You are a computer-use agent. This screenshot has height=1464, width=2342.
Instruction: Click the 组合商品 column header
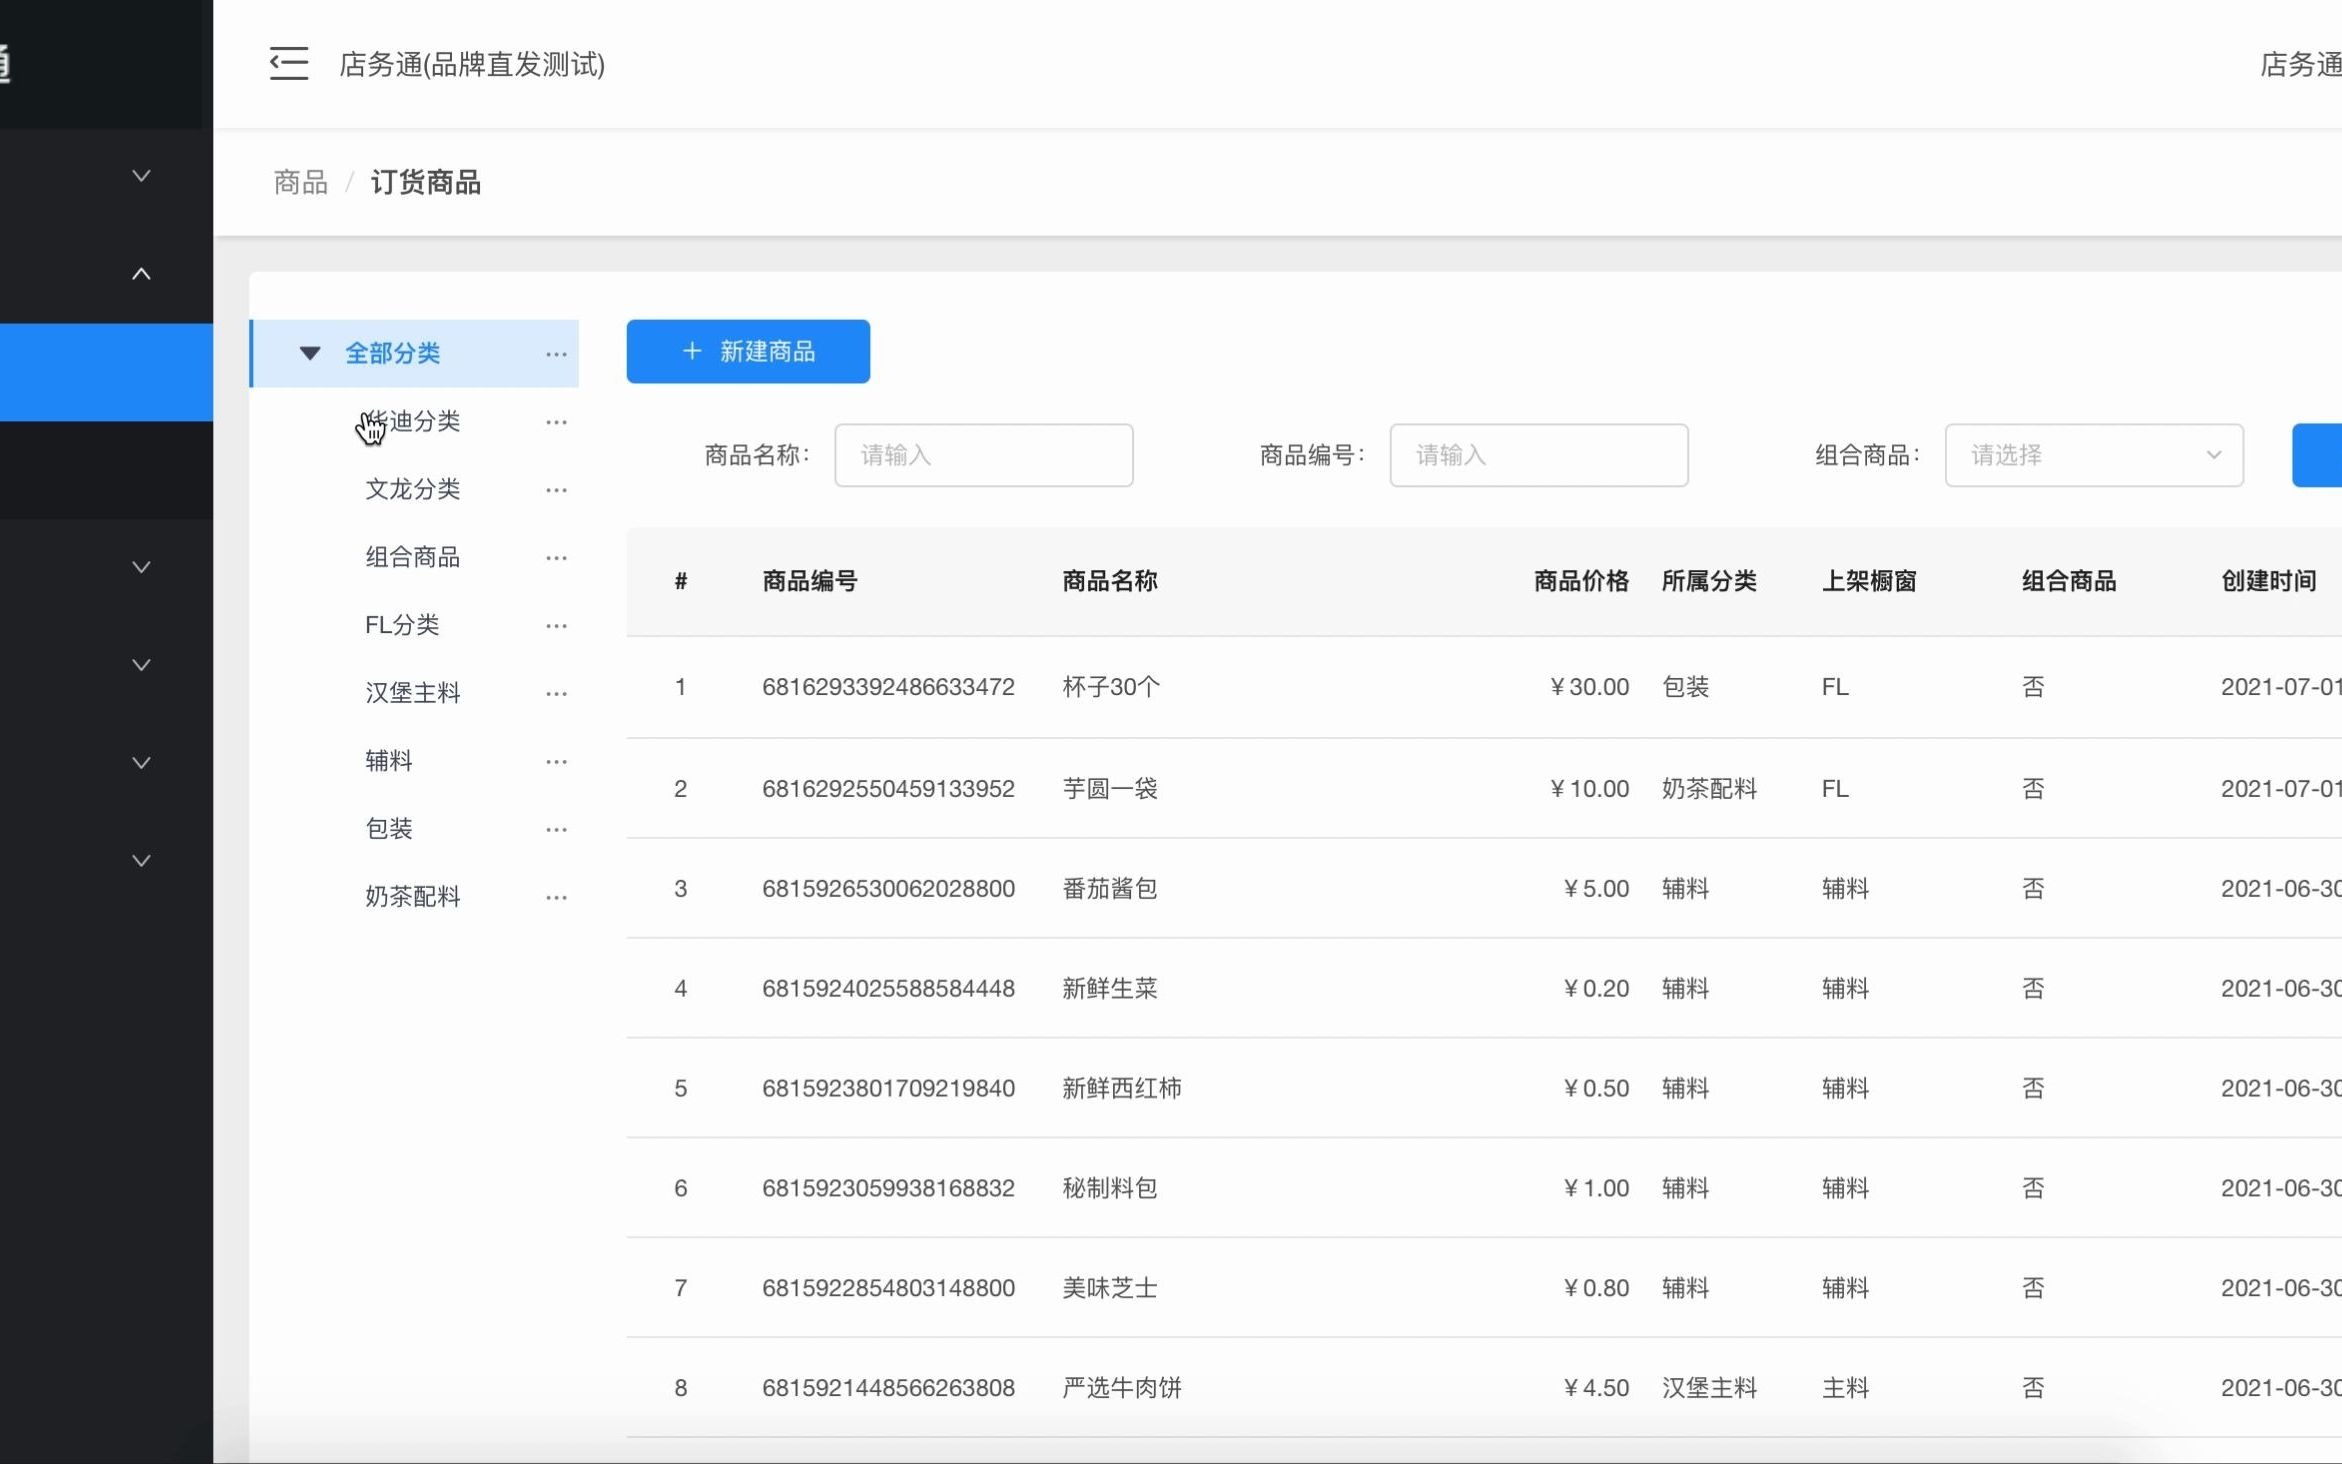(x=2069, y=581)
